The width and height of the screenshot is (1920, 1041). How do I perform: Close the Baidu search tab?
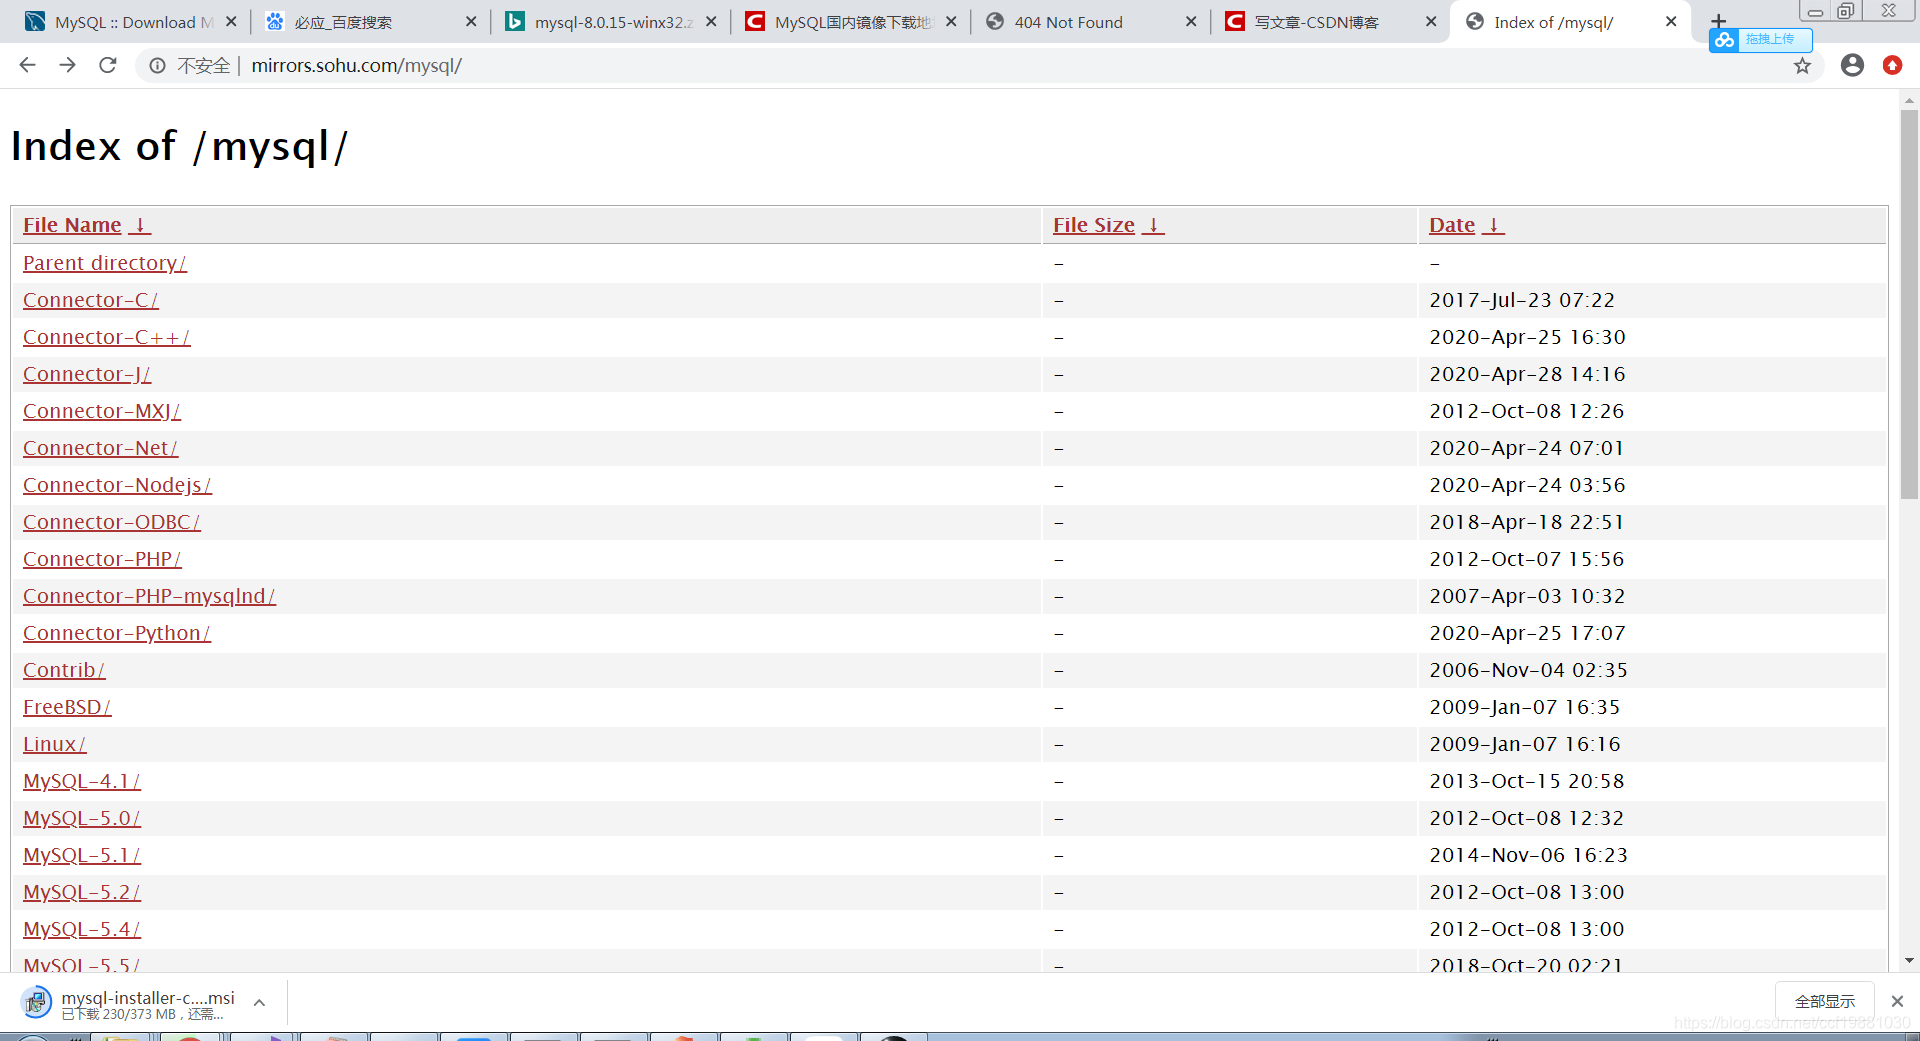tap(471, 21)
